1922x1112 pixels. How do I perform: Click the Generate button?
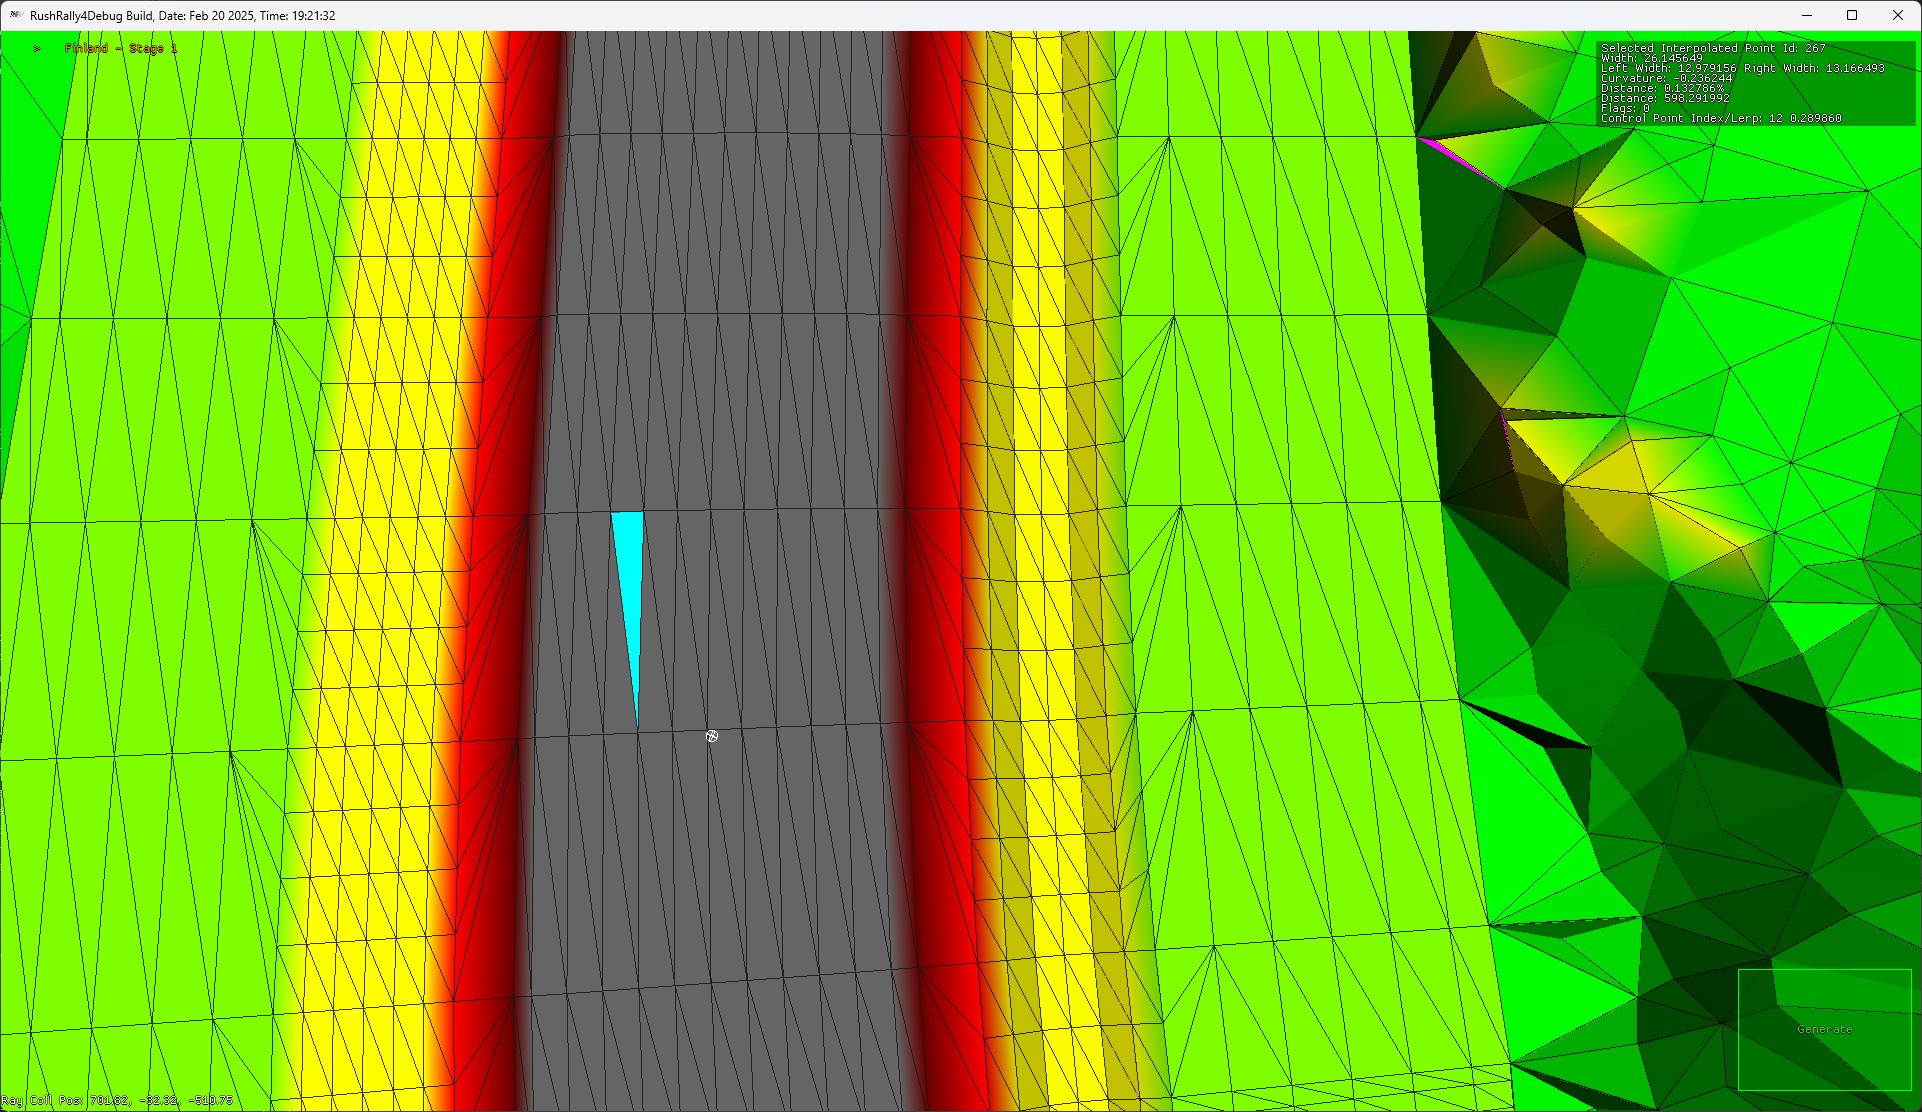coord(1824,1029)
